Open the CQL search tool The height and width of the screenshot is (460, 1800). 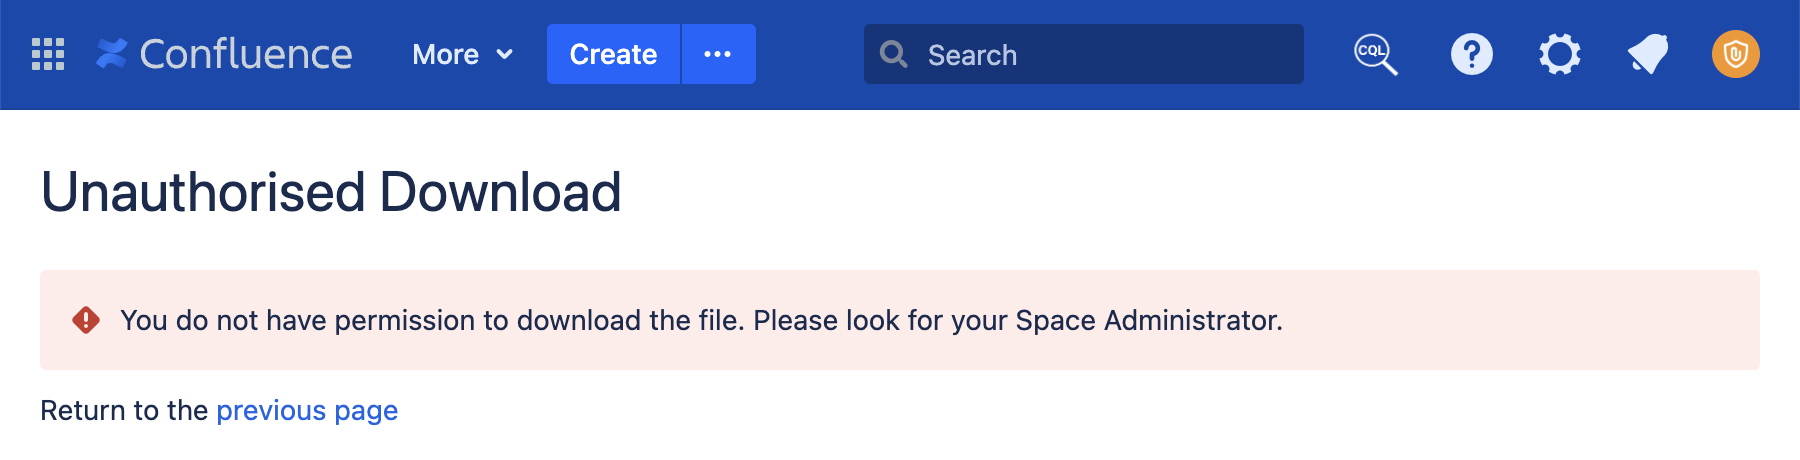[1375, 54]
